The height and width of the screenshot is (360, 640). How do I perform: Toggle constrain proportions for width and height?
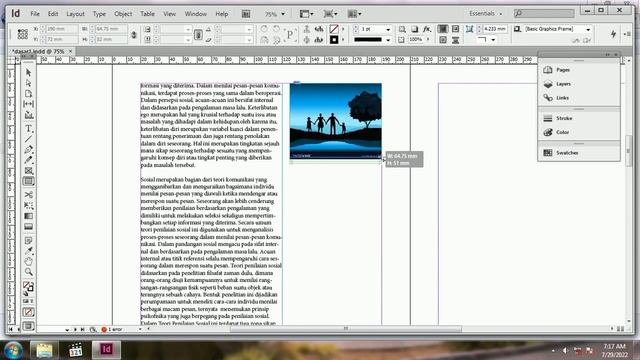point(133,34)
